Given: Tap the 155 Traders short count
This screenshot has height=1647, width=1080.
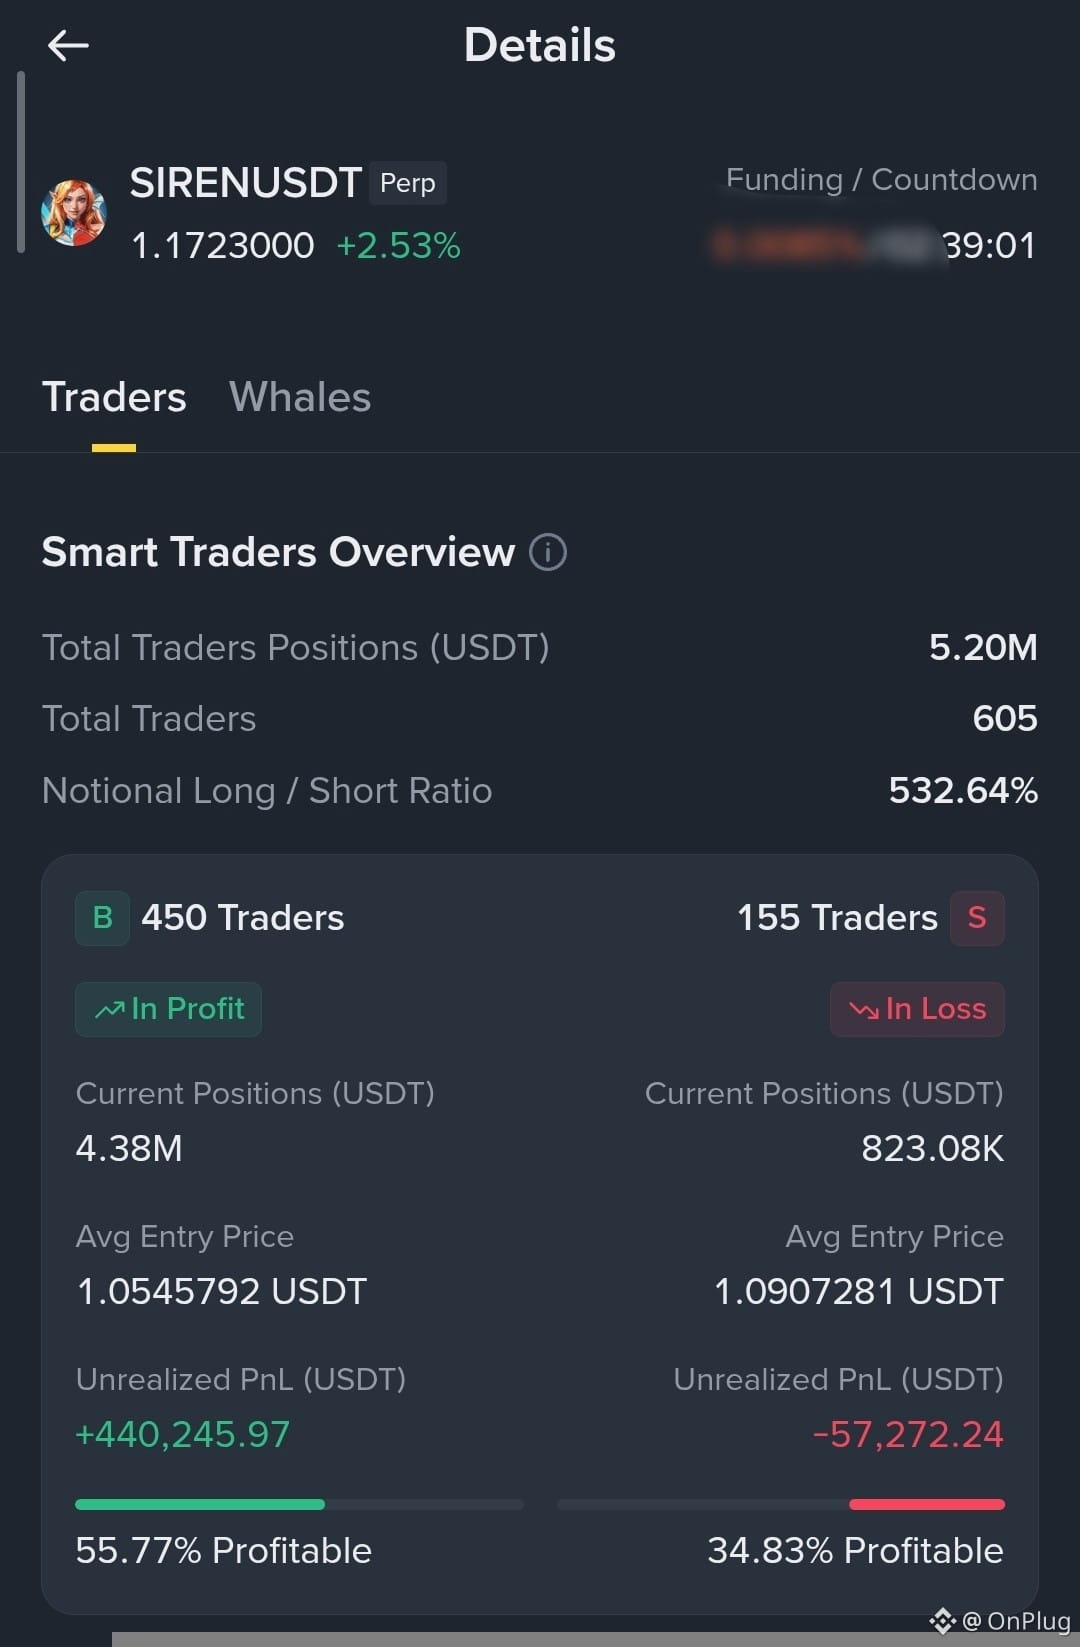Looking at the screenshot, I should [837, 918].
